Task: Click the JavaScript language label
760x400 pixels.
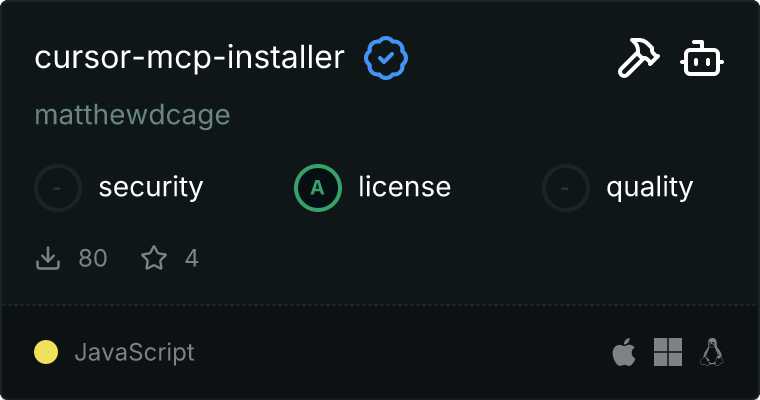Action: pyautogui.click(x=134, y=352)
